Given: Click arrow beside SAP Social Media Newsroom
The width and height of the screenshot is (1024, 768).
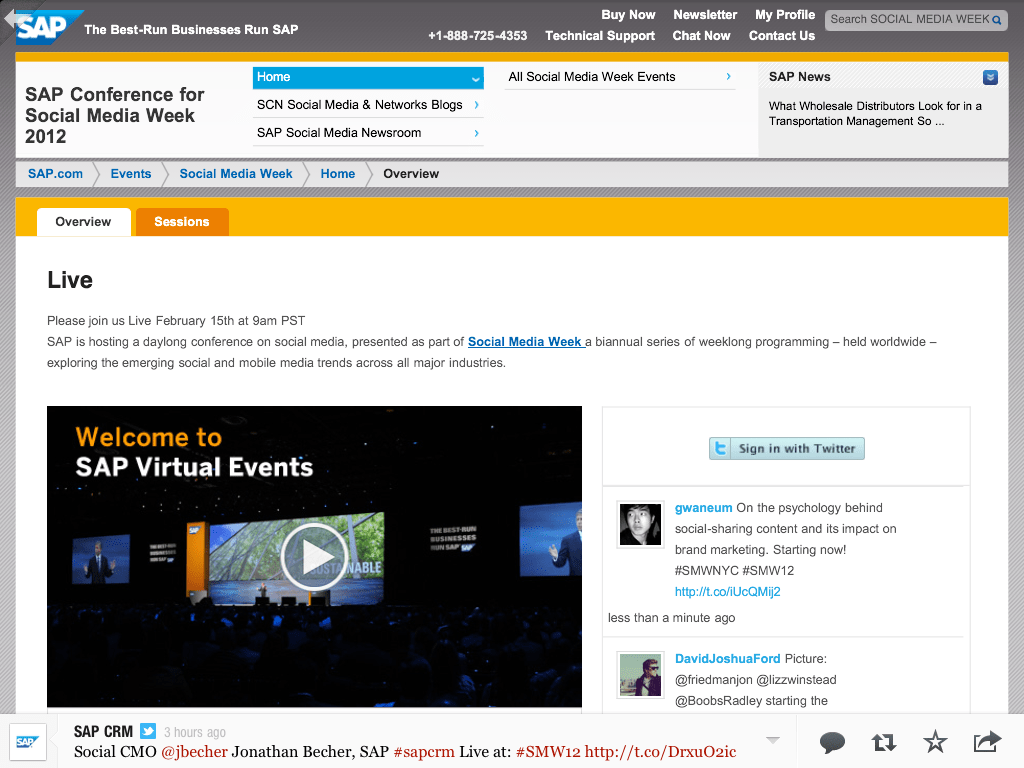Looking at the screenshot, I should tap(476, 133).
